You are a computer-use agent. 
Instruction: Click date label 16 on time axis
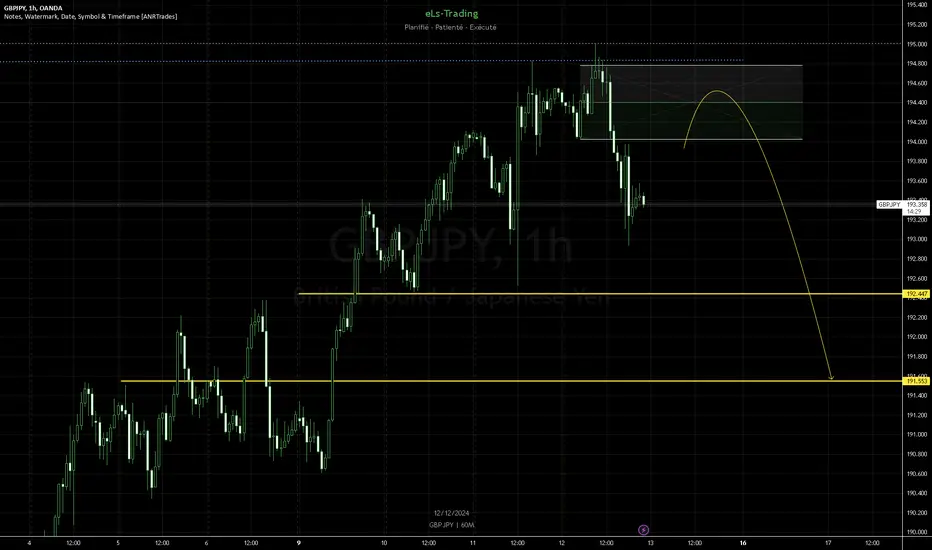point(743,543)
